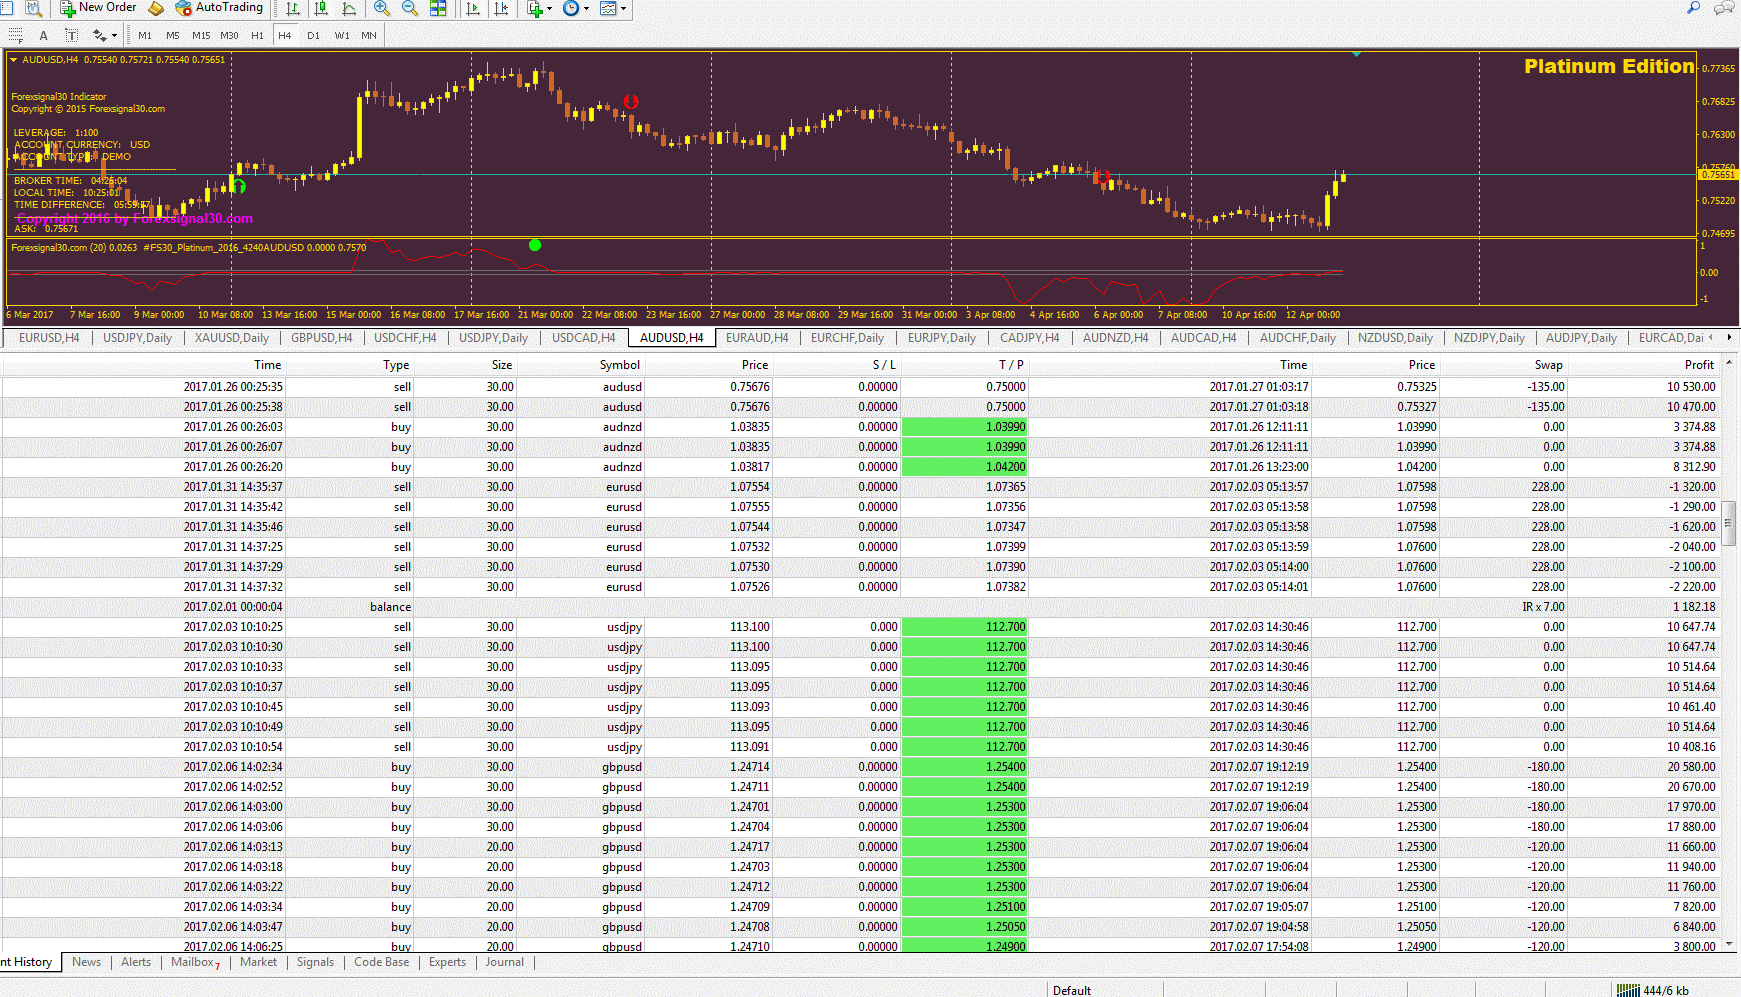This screenshot has width=1741, height=997.
Task: Open the EURAUD,H4 chart tab
Action: coord(757,338)
